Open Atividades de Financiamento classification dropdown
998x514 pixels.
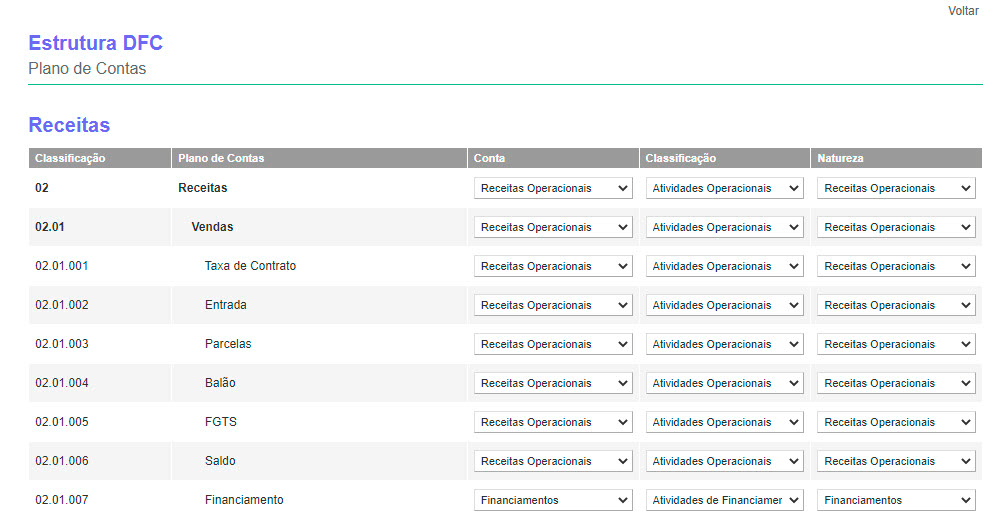724,500
